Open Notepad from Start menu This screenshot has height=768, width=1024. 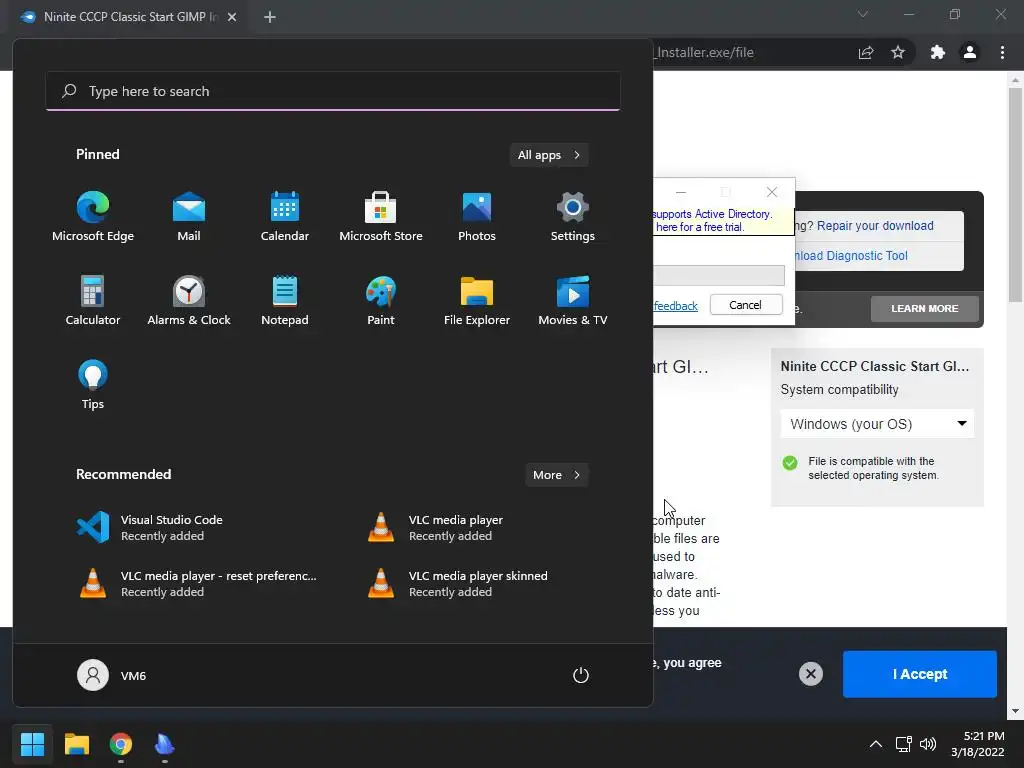point(285,300)
